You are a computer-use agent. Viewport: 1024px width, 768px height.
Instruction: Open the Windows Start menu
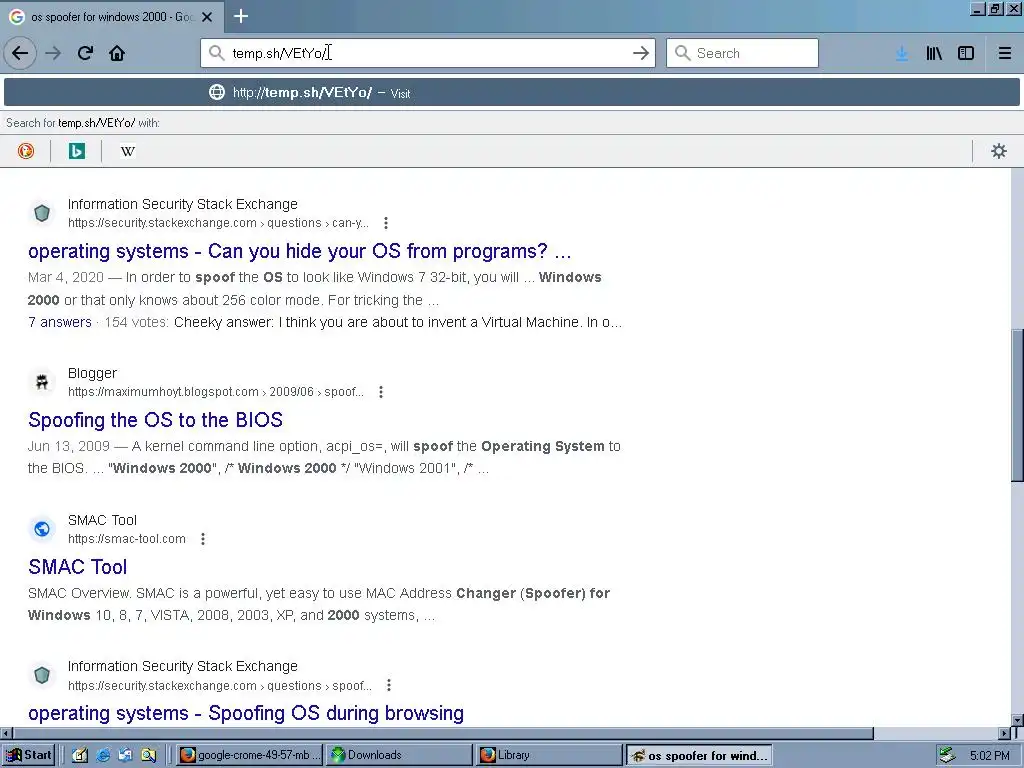[x=27, y=755]
